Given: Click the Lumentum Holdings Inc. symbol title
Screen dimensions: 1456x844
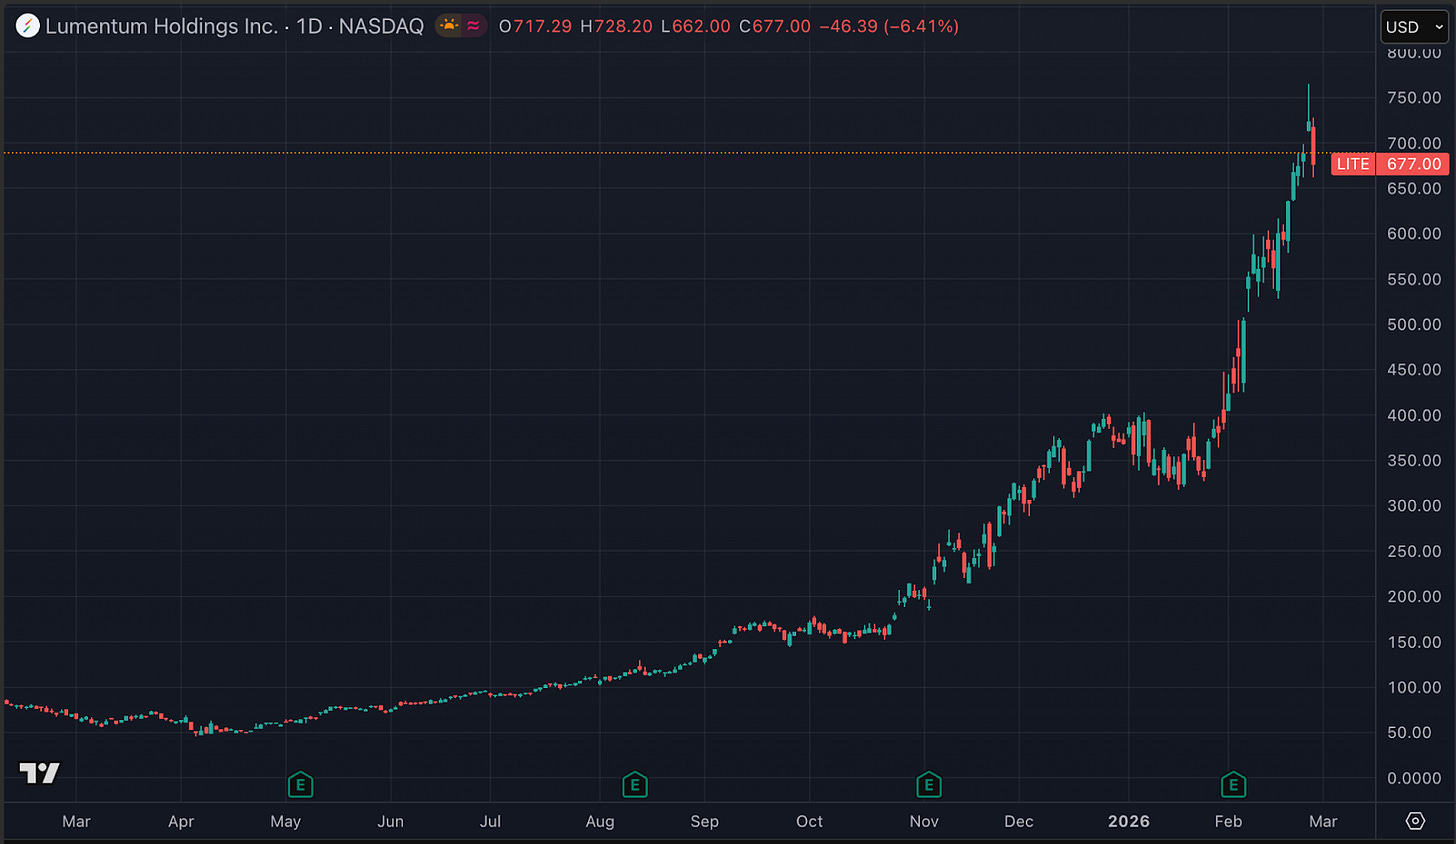Looking at the screenshot, I should coord(161,26).
